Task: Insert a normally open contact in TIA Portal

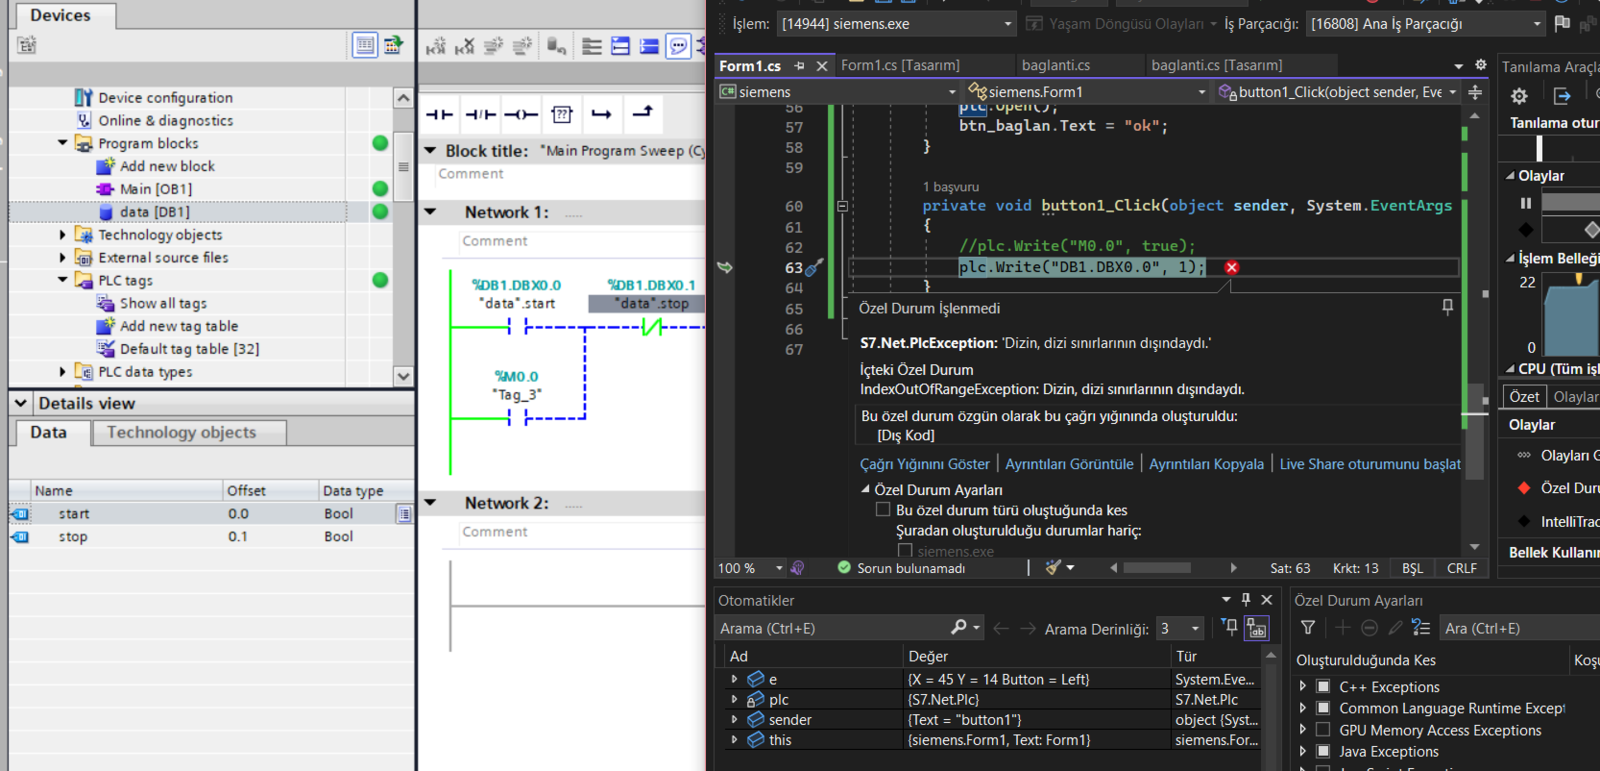Action: [439, 115]
